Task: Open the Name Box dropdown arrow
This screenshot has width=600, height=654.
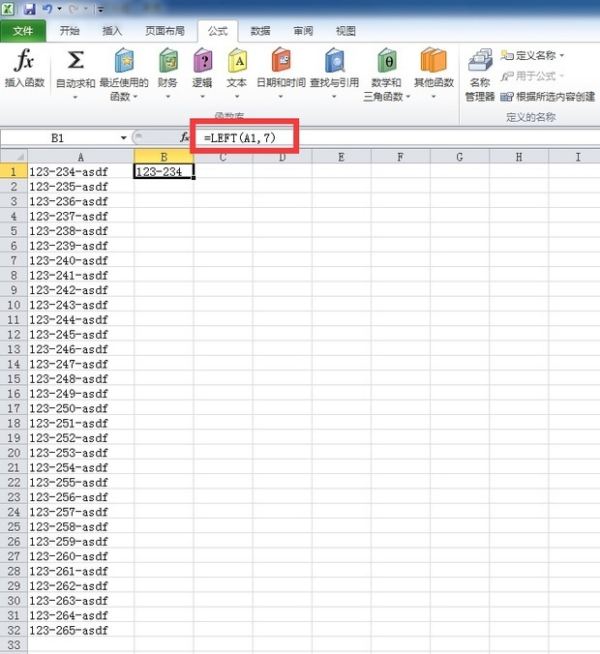Action: point(123,138)
